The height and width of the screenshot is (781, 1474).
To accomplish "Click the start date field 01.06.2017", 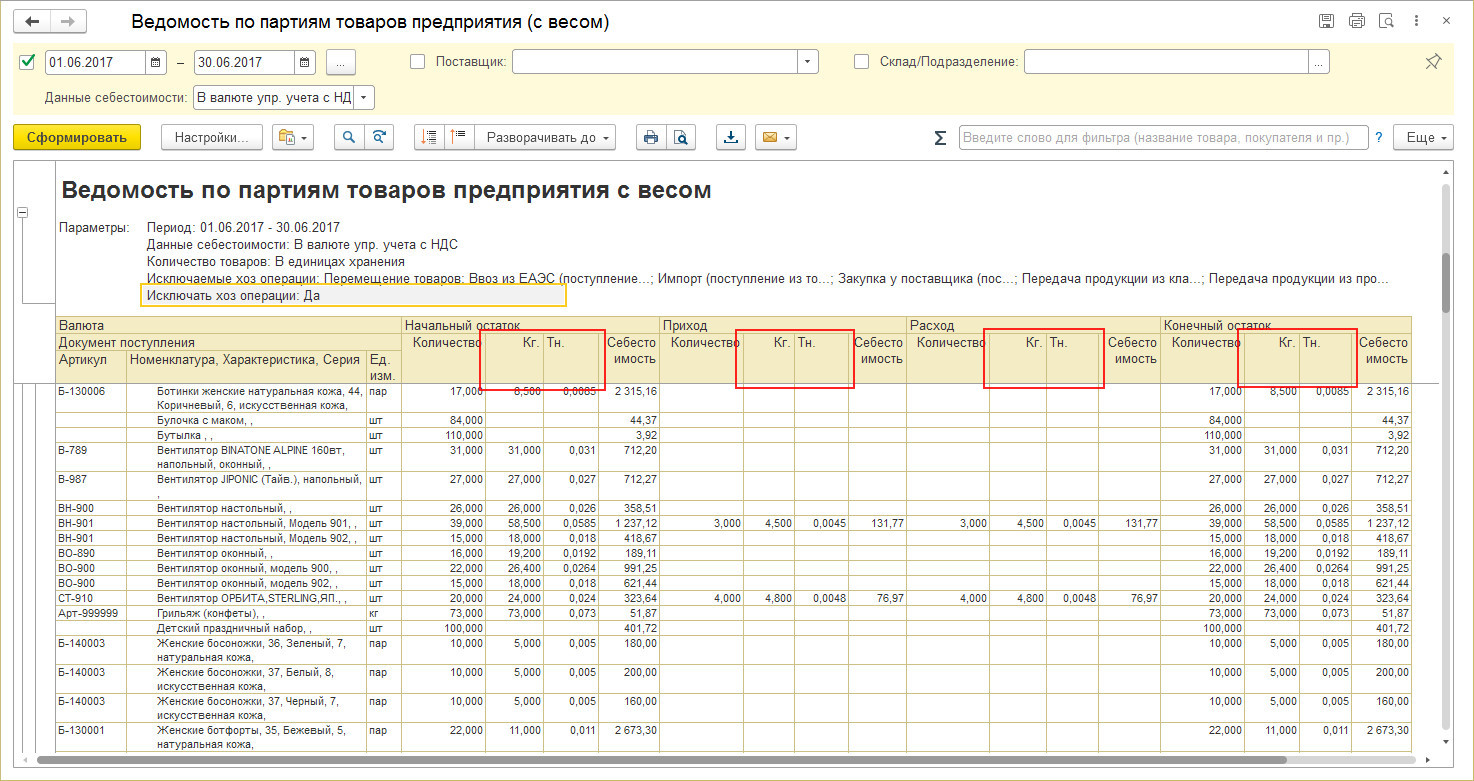I will click(95, 62).
